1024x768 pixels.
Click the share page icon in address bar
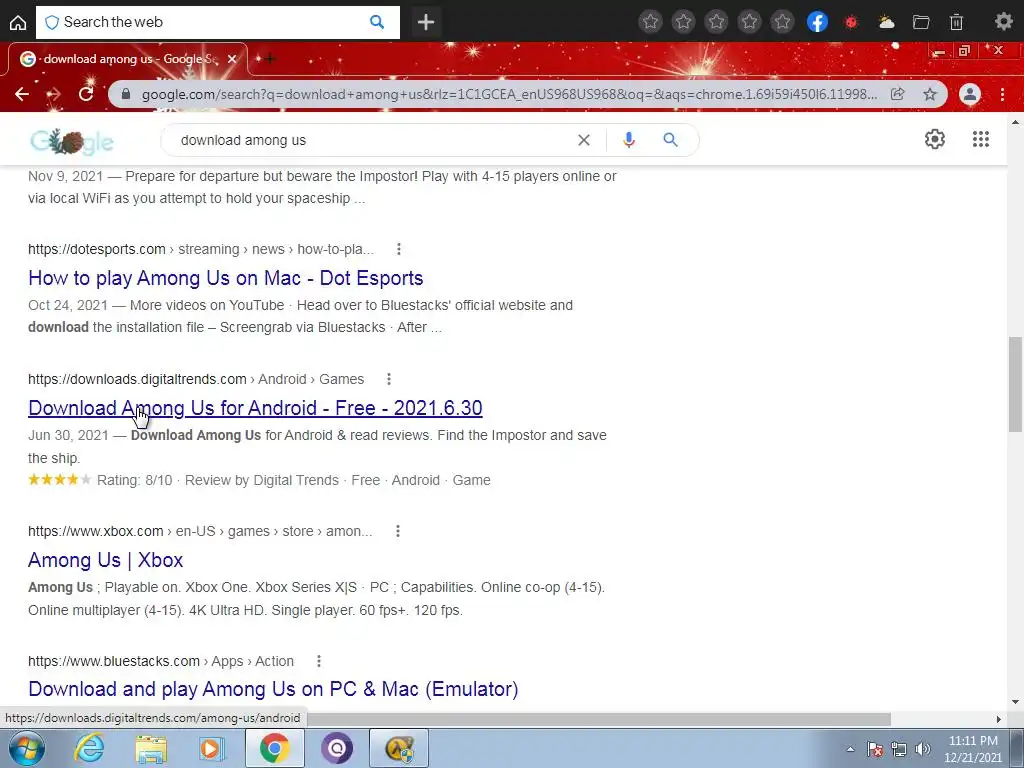pos(897,94)
